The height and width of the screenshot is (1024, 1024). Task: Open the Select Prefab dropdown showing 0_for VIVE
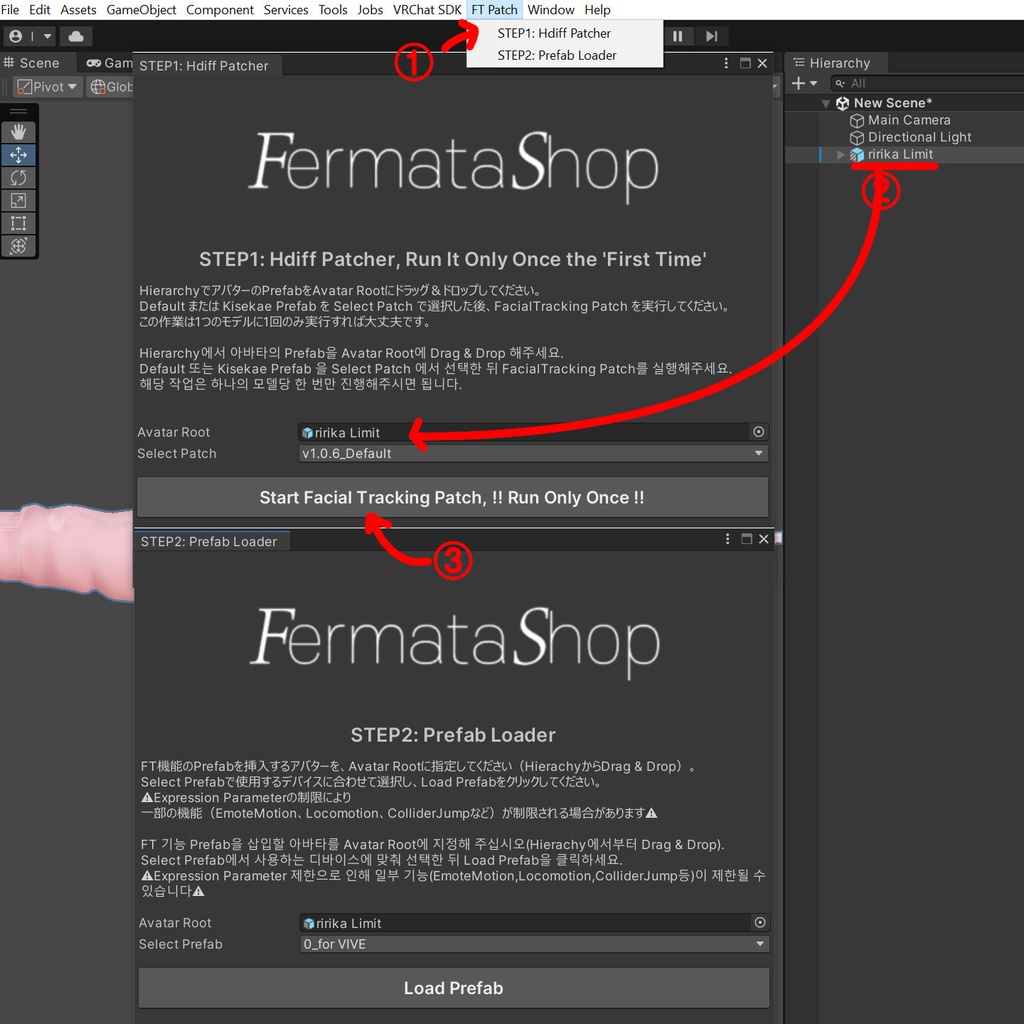click(x=533, y=943)
